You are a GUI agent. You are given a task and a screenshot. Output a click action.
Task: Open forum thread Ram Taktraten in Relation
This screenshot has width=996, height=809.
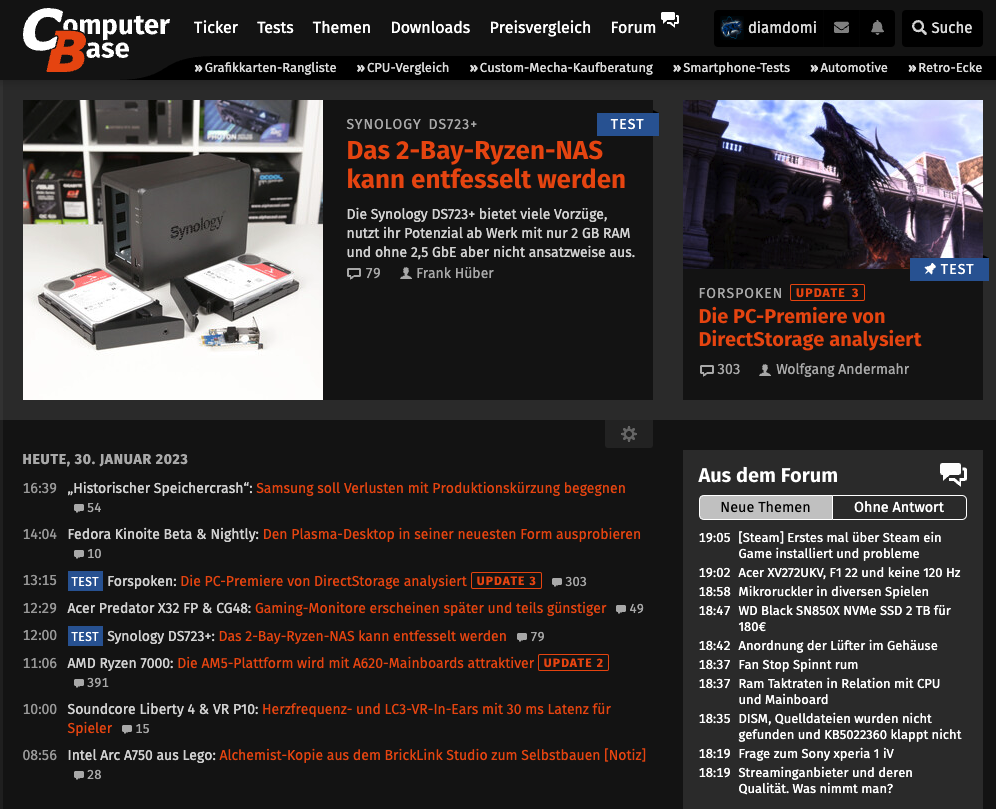click(x=838, y=692)
